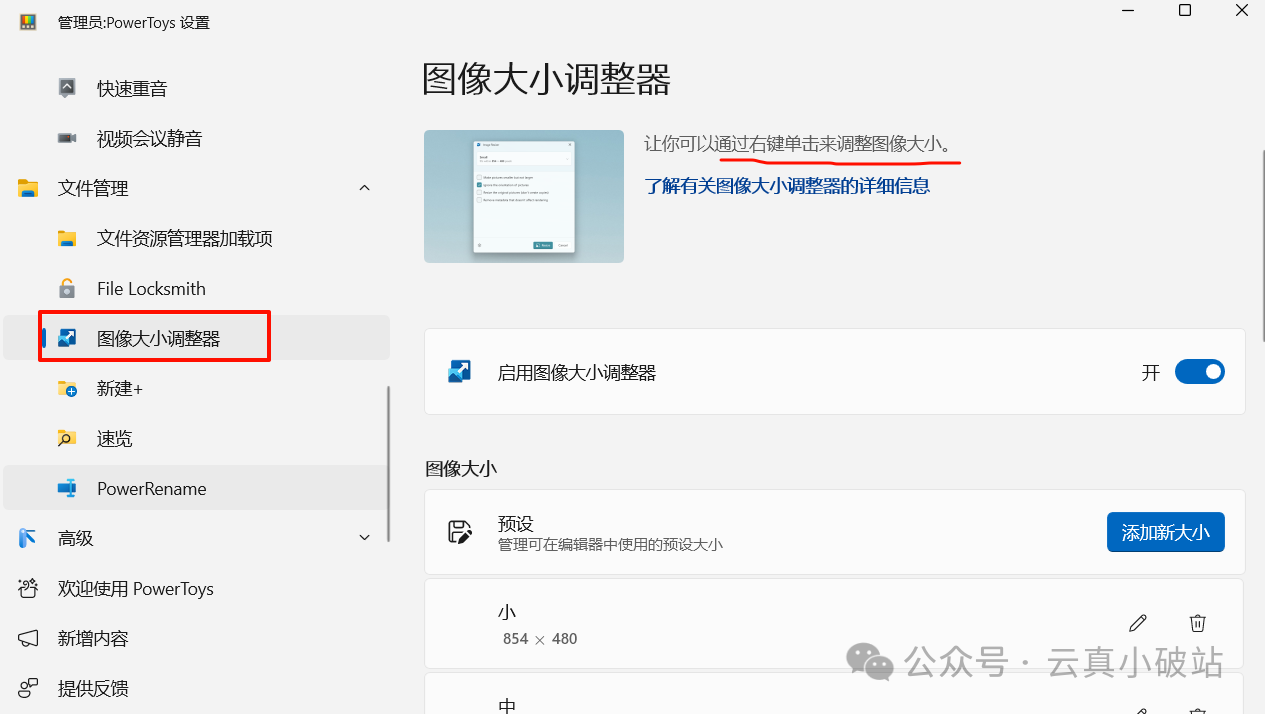Click the PowerRename icon in sidebar
Viewport: 1265px width, 714px height.
[67, 488]
